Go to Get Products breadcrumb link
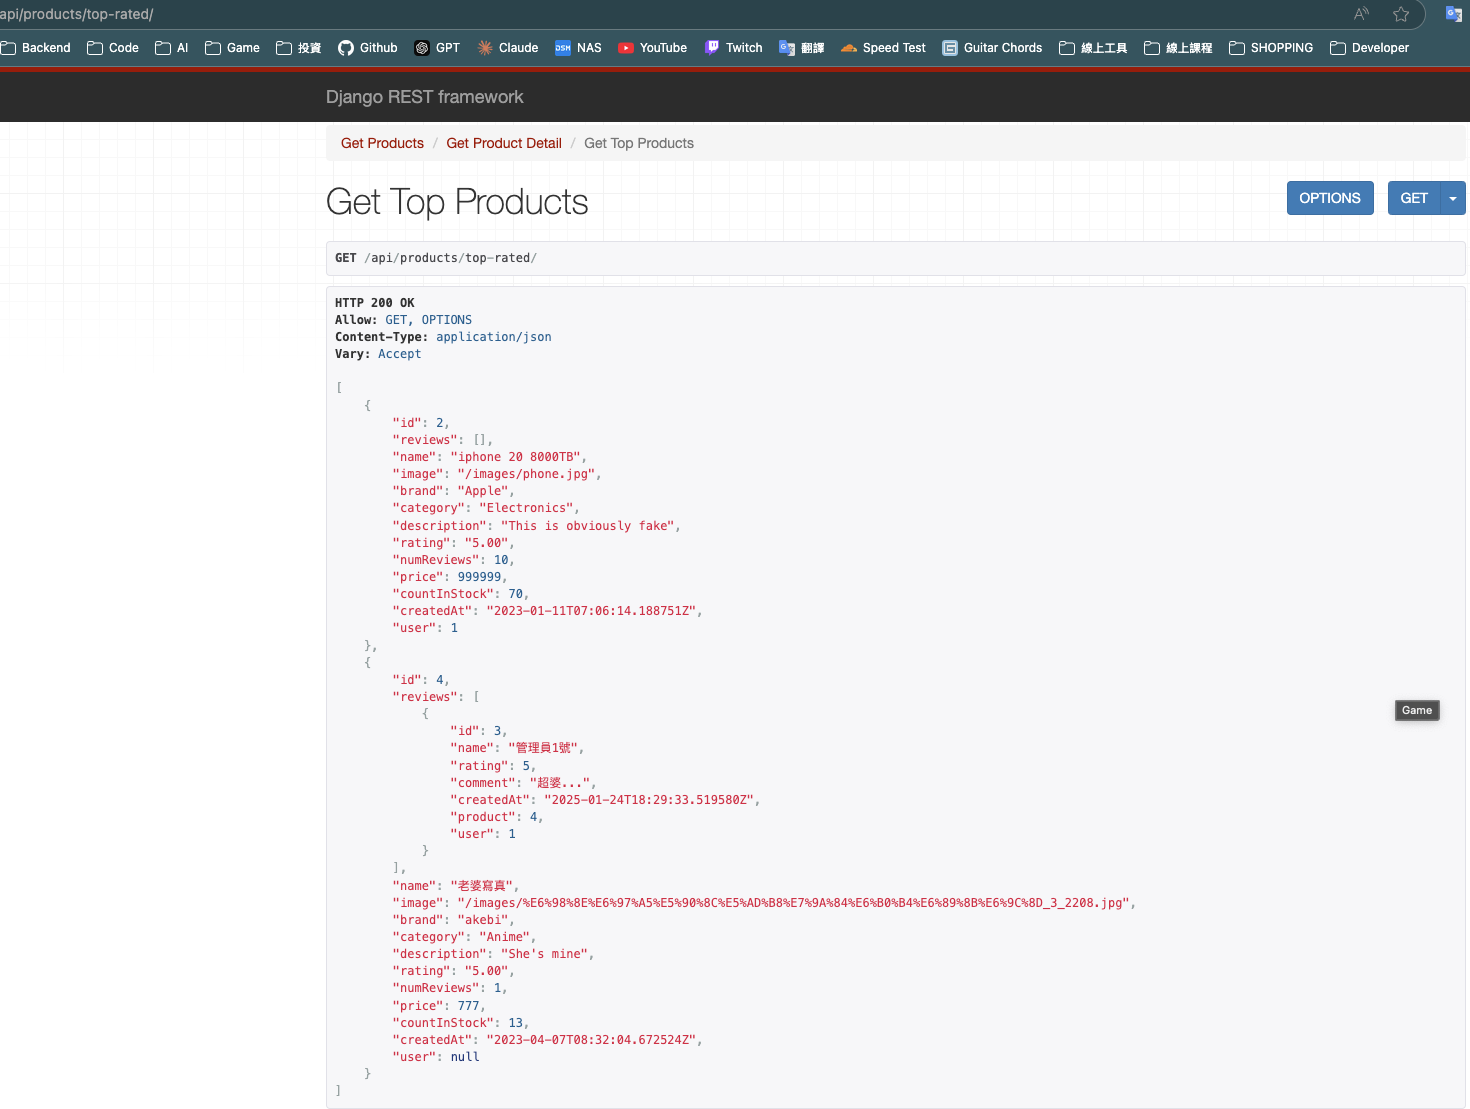 tap(382, 143)
